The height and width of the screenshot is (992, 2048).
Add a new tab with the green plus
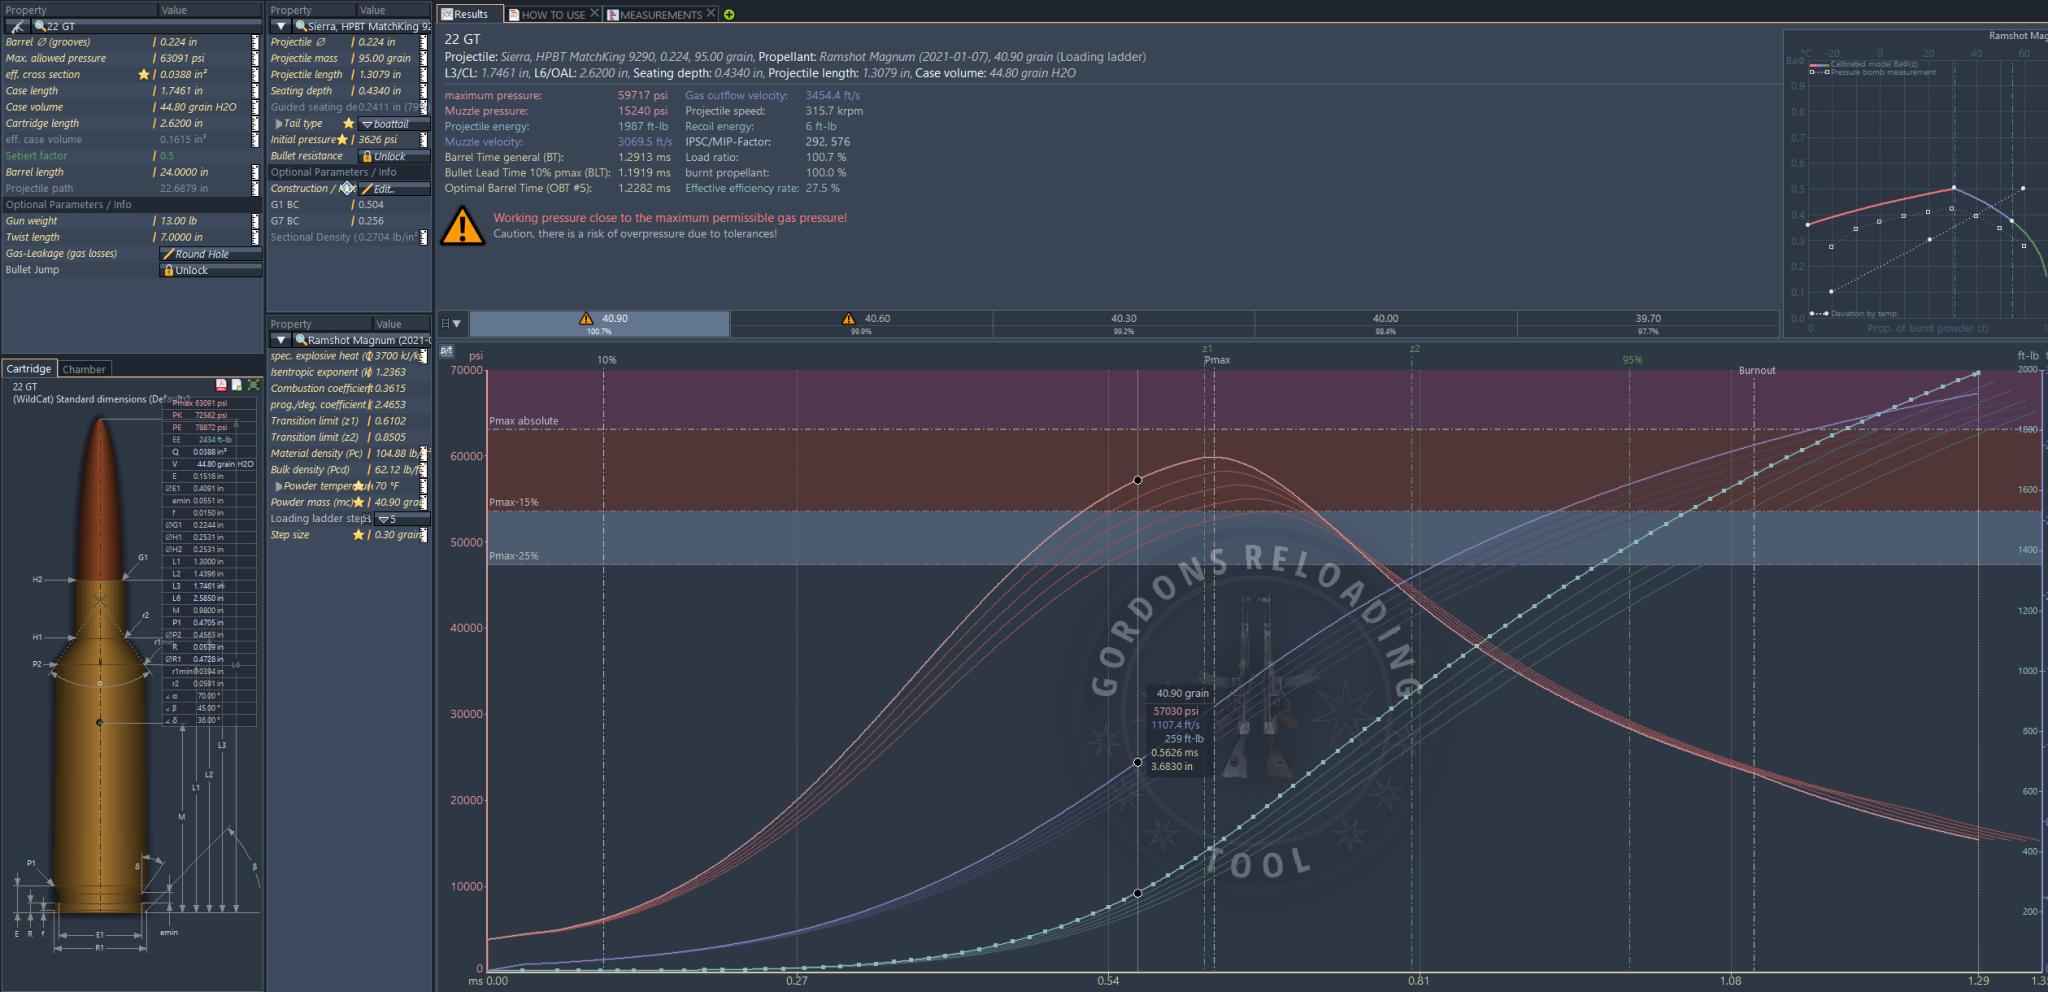click(729, 14)
